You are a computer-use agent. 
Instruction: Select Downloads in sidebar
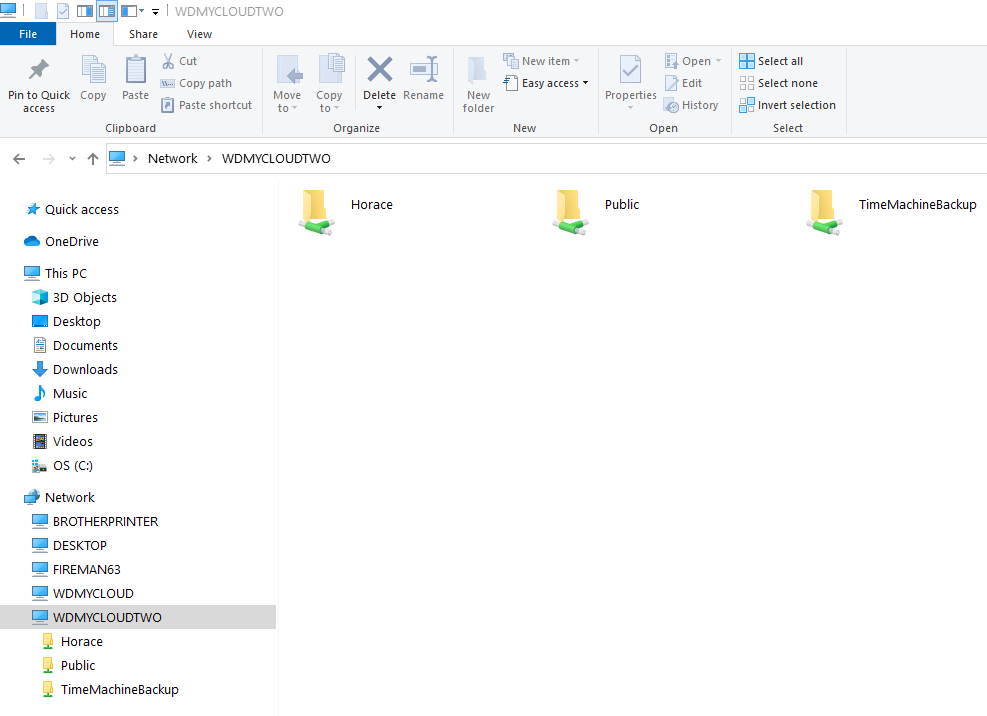85,370
